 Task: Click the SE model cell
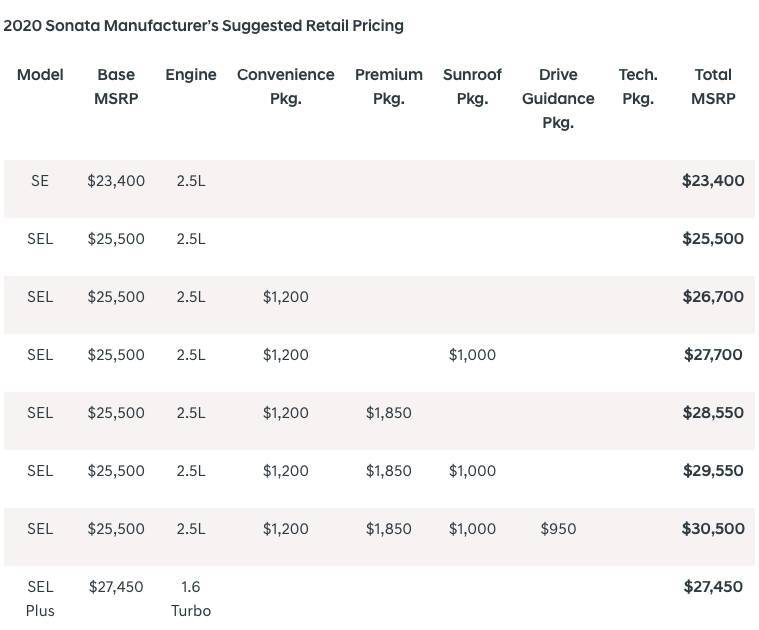point(40,181)
